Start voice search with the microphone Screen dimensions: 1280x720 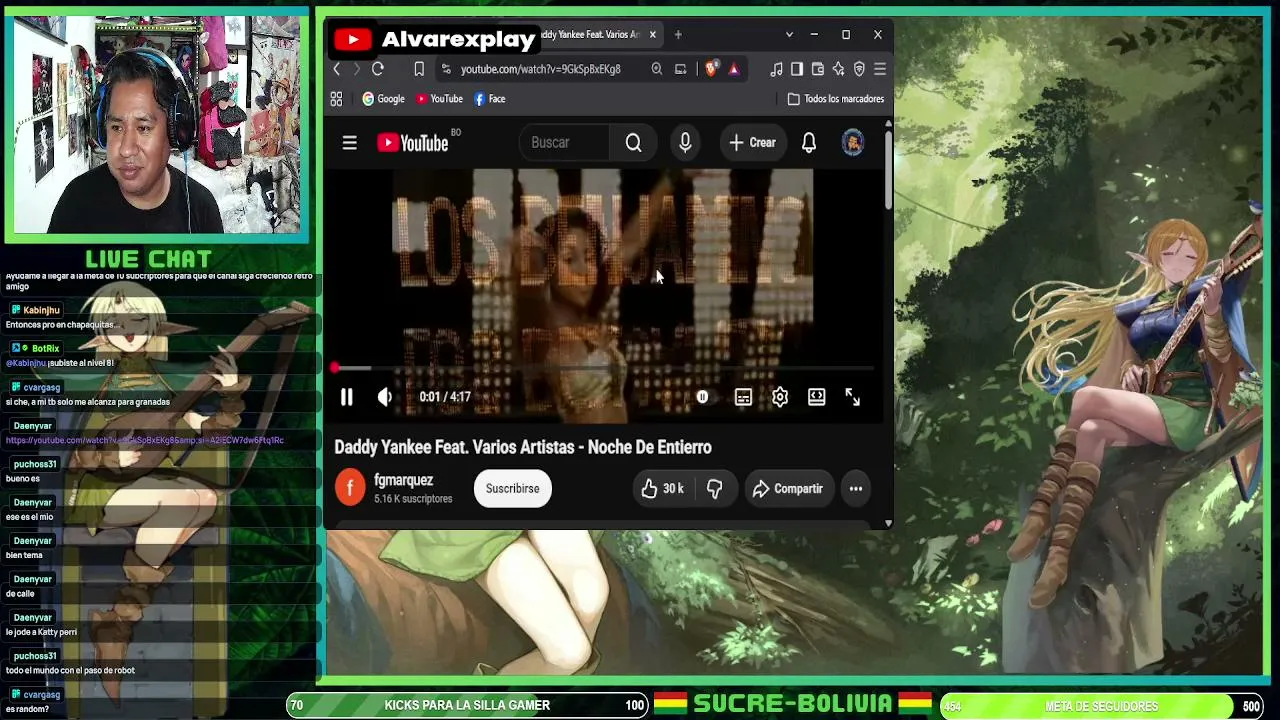685,143
